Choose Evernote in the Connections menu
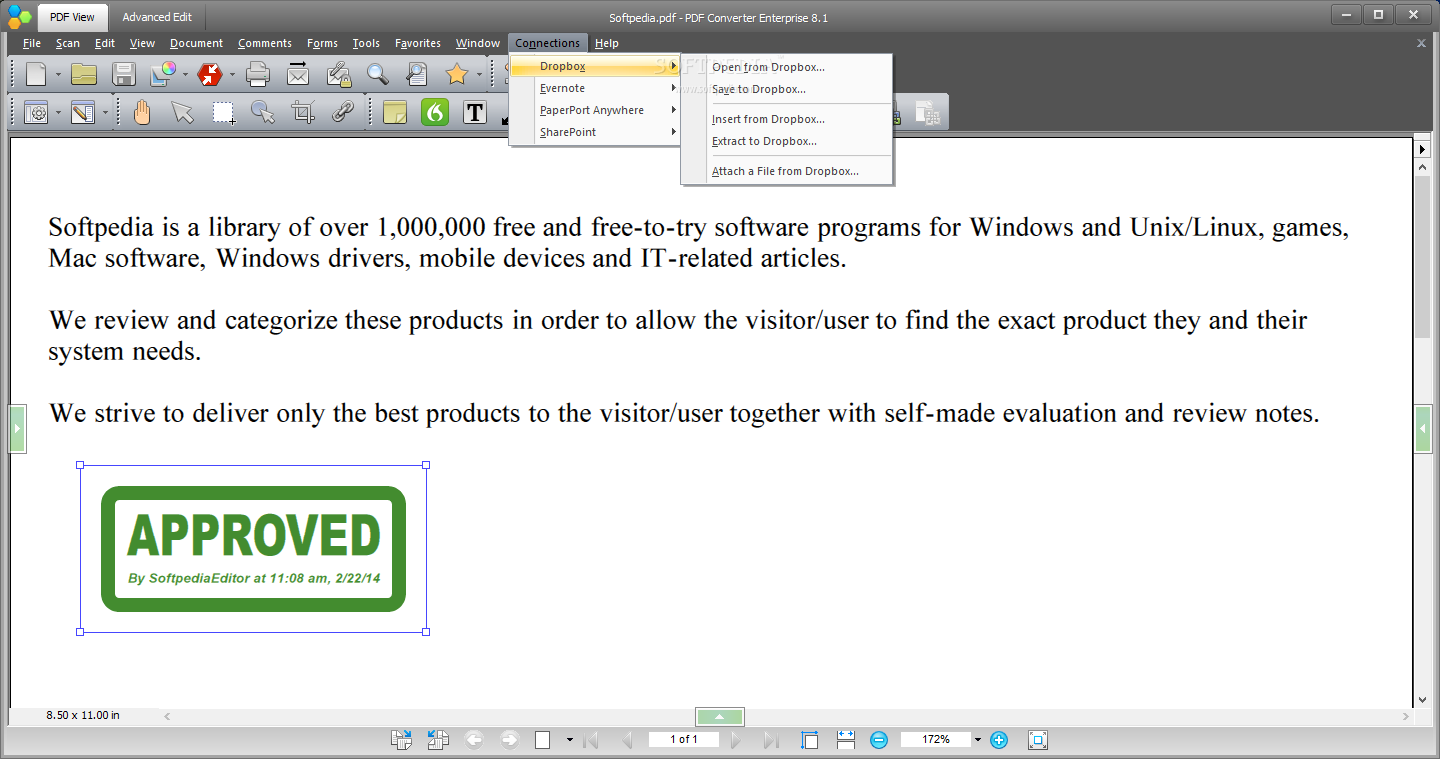Viewport: 1440px width, 759px height. 595,88
